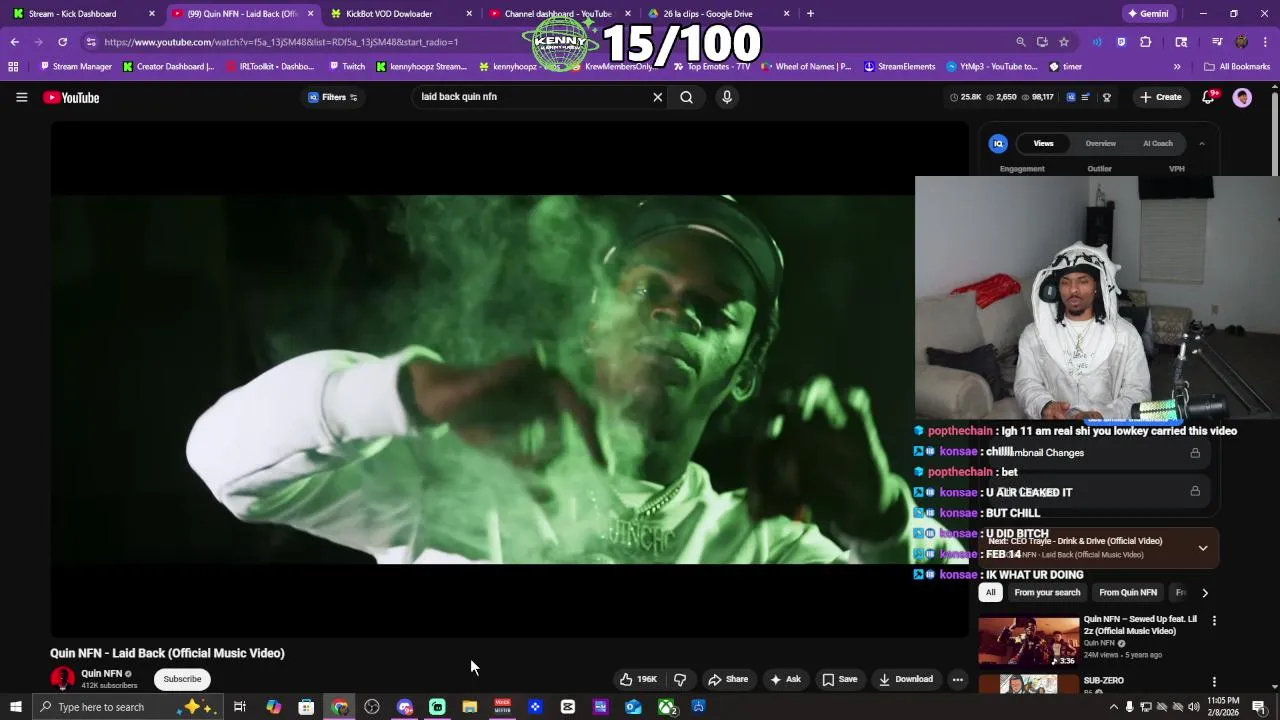Open options menu for the SUB-ZERO video
The image size is (1280, 720).
[1214, 682]
